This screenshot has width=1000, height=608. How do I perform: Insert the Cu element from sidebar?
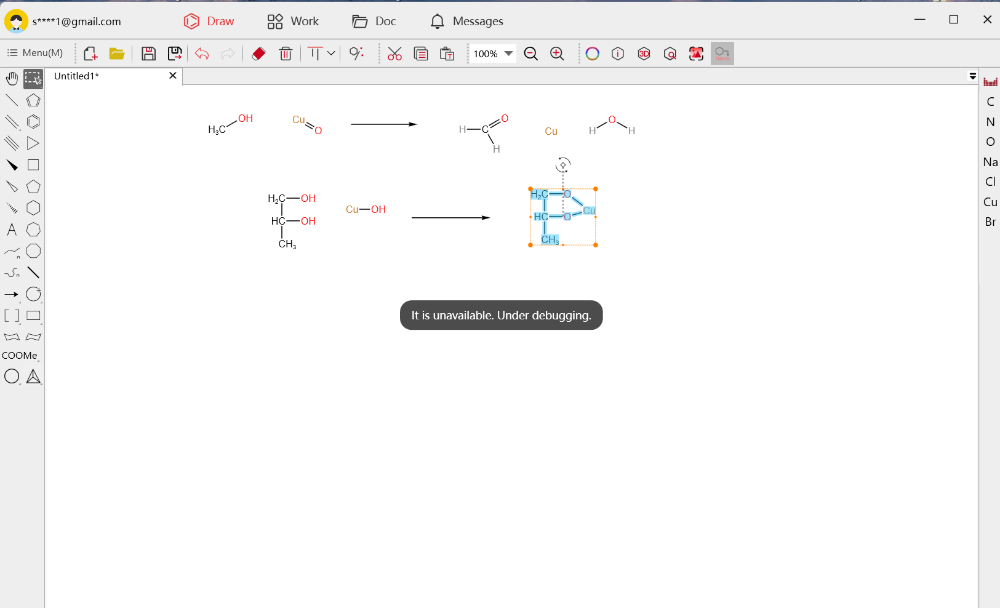click(x=990, y=202)
